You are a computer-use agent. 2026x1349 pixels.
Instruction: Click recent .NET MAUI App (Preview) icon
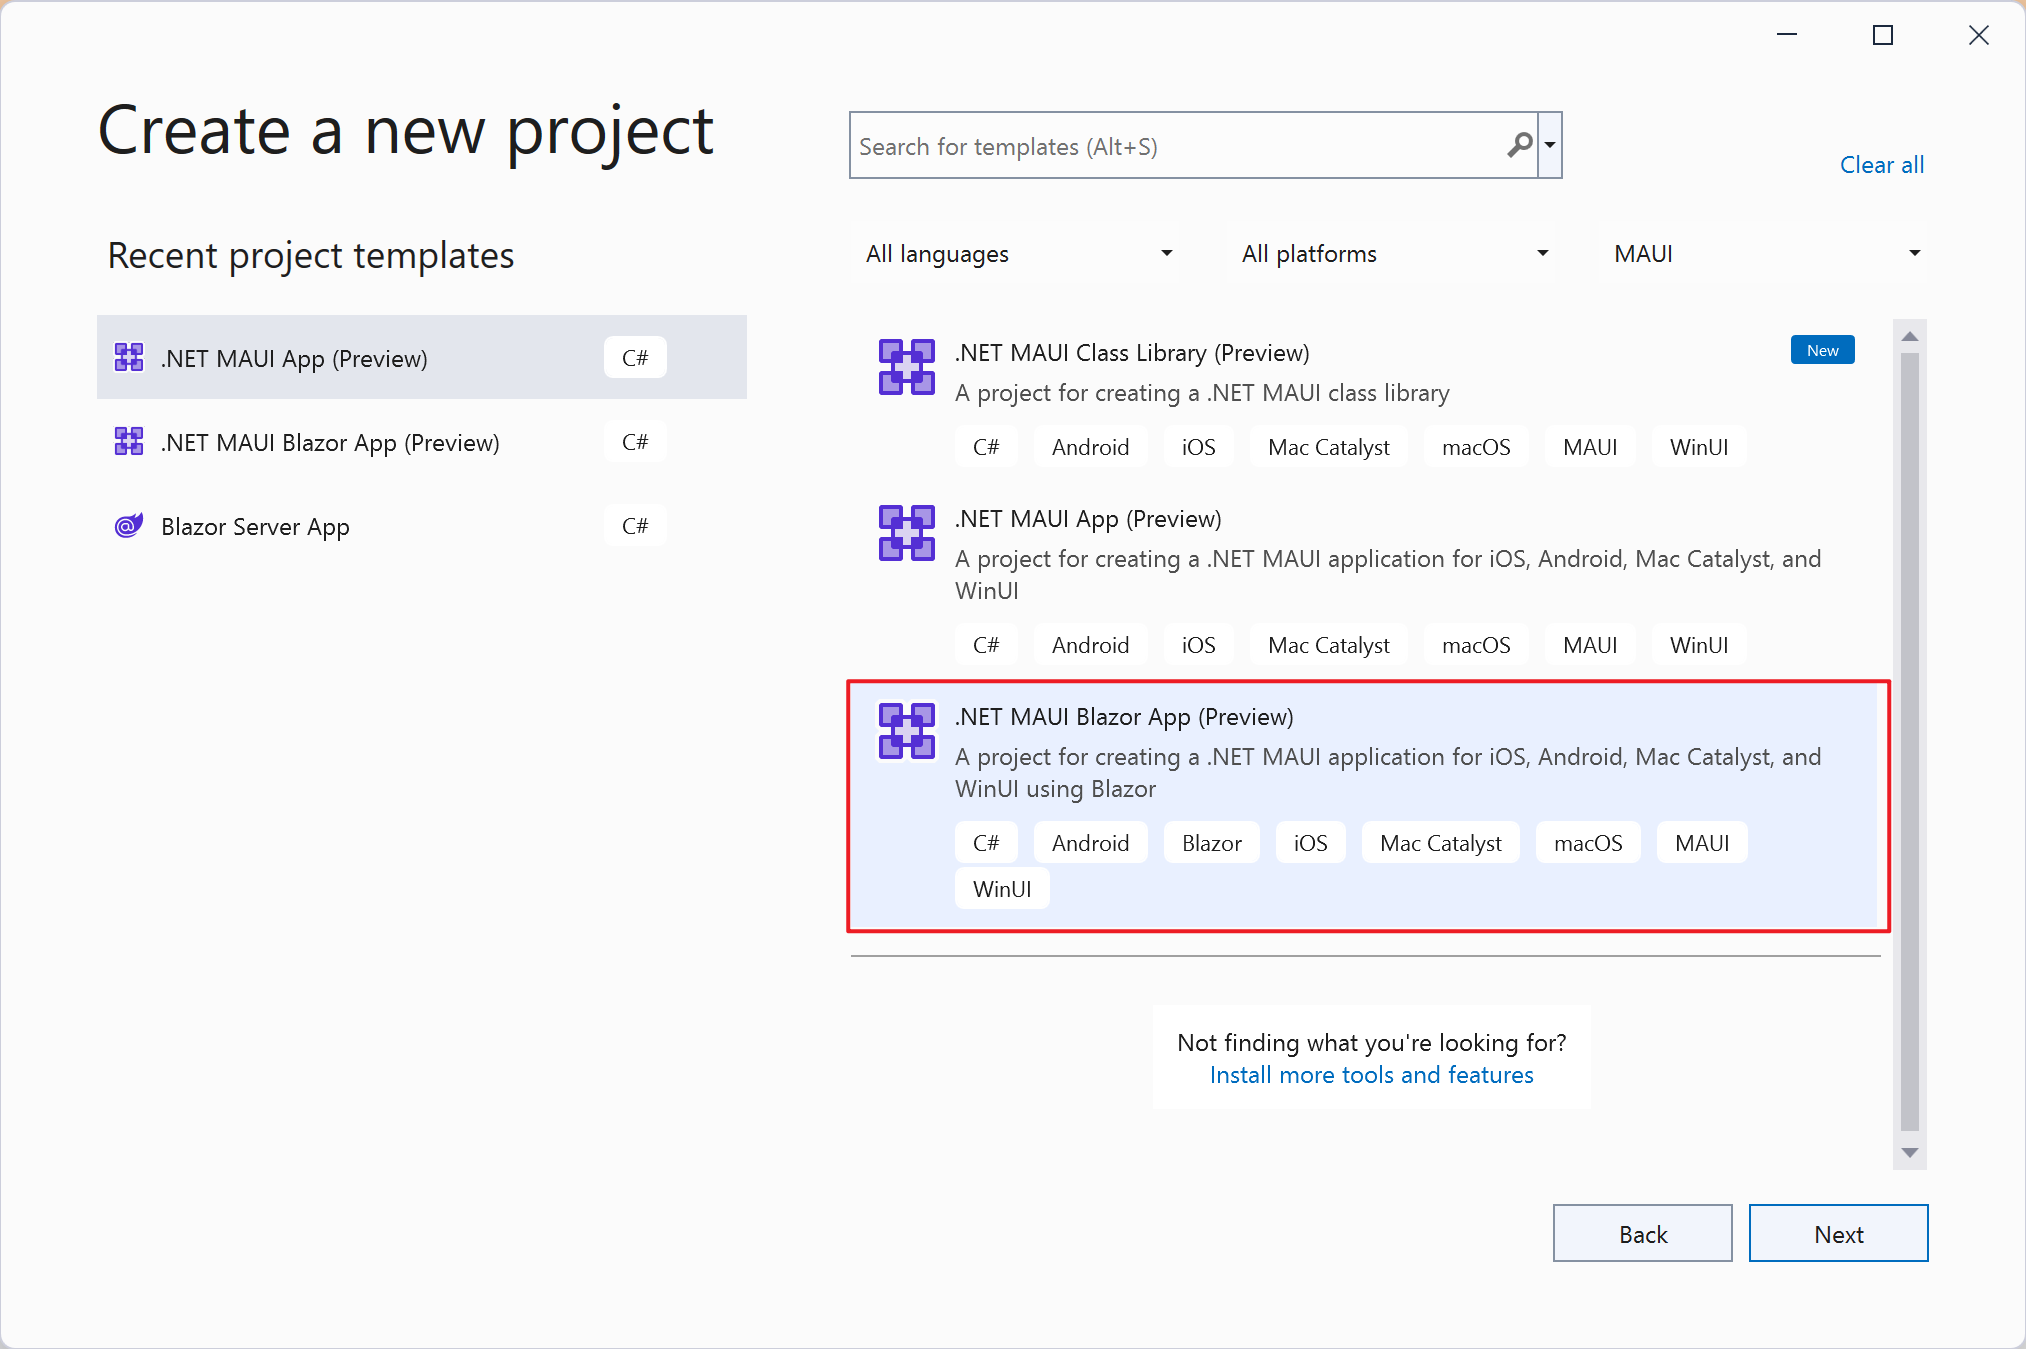click(129, 358)
